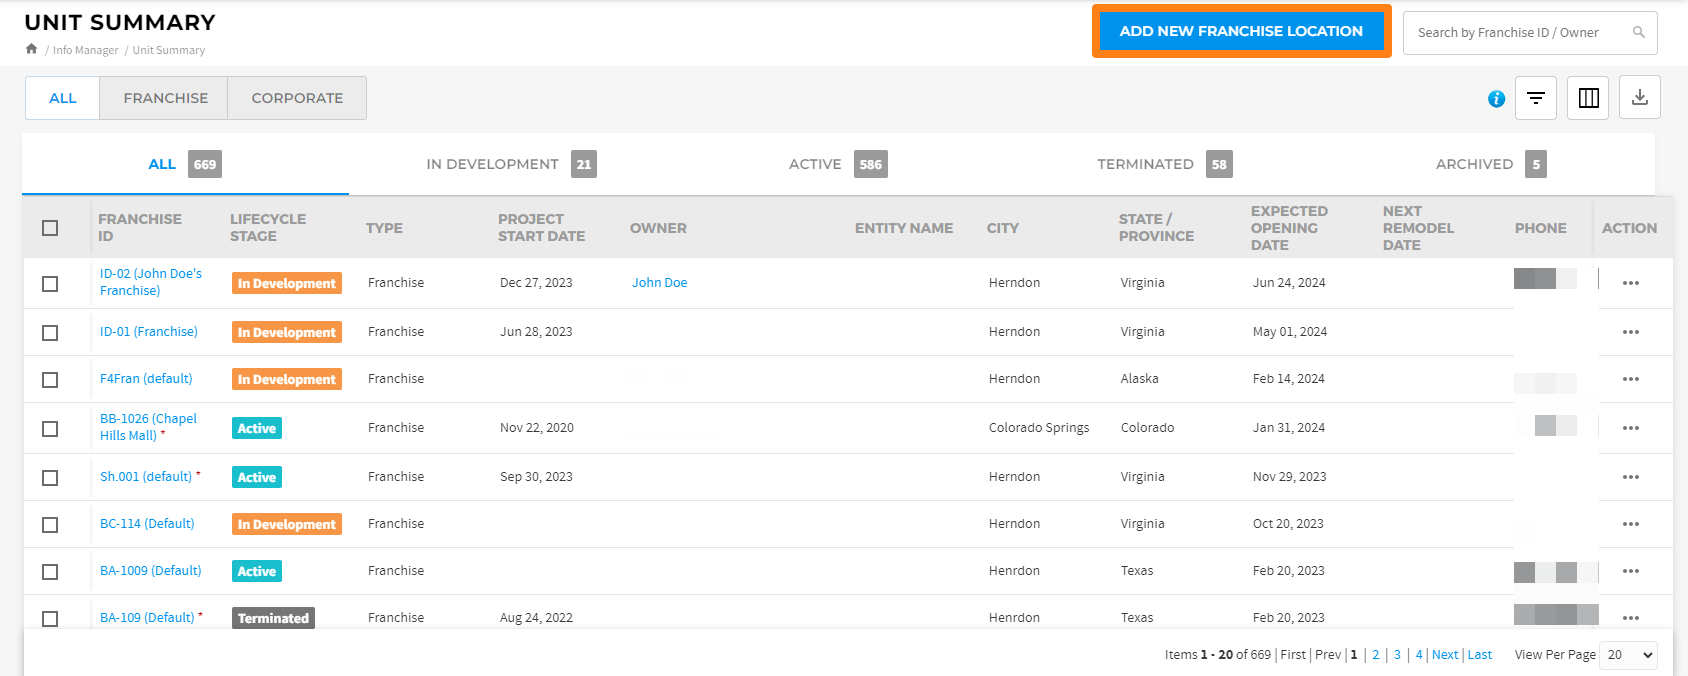
Task: Click Add New Franchise Location button
Action: click(1241, 31)
